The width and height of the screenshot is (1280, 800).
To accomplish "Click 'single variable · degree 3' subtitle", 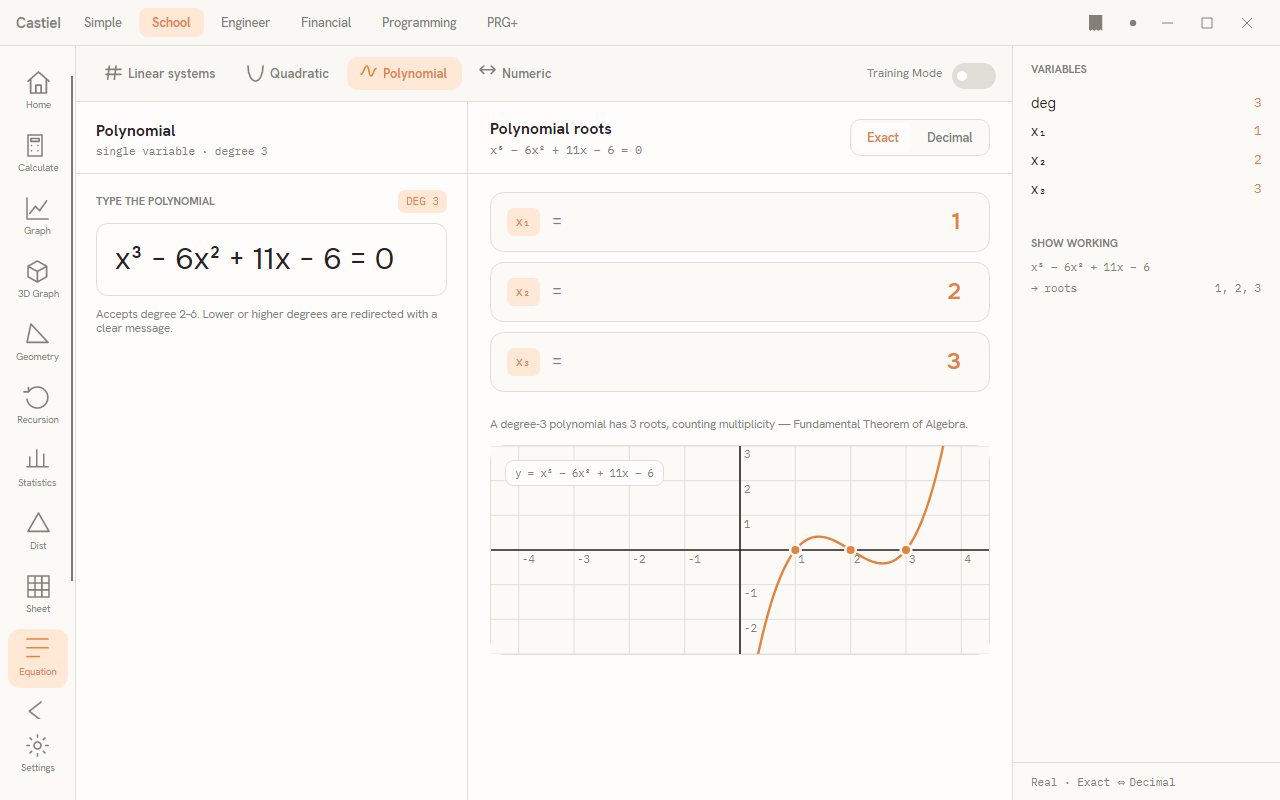I will click(x=182, y=152).
